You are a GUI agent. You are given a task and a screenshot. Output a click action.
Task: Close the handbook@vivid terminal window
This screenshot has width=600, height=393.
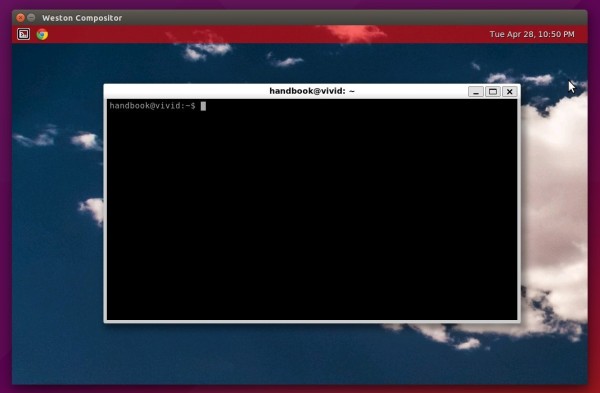click(510, 91)
